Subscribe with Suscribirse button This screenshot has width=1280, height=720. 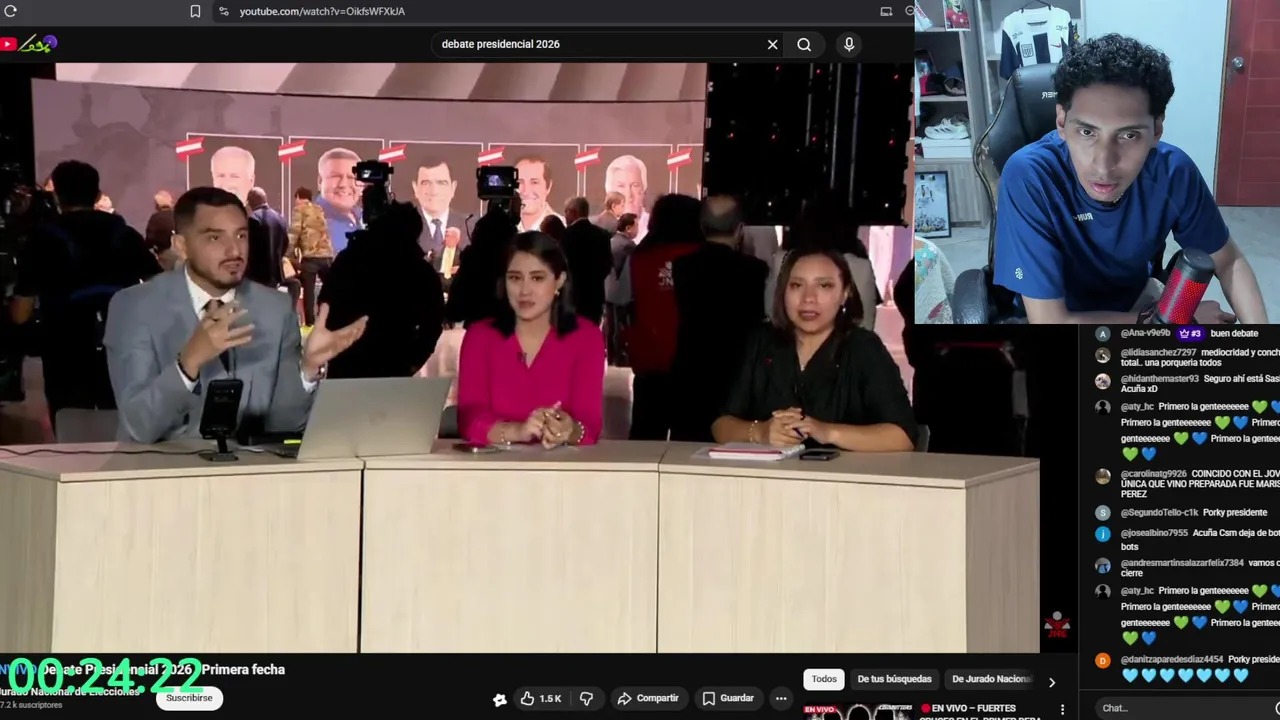[x=189, y=698]
